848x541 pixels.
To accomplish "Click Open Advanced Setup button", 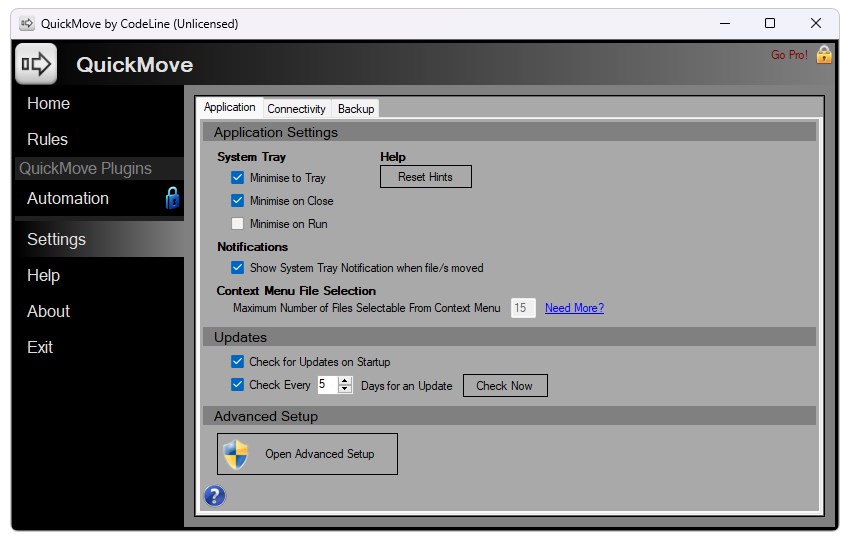I will click(307, 454).
